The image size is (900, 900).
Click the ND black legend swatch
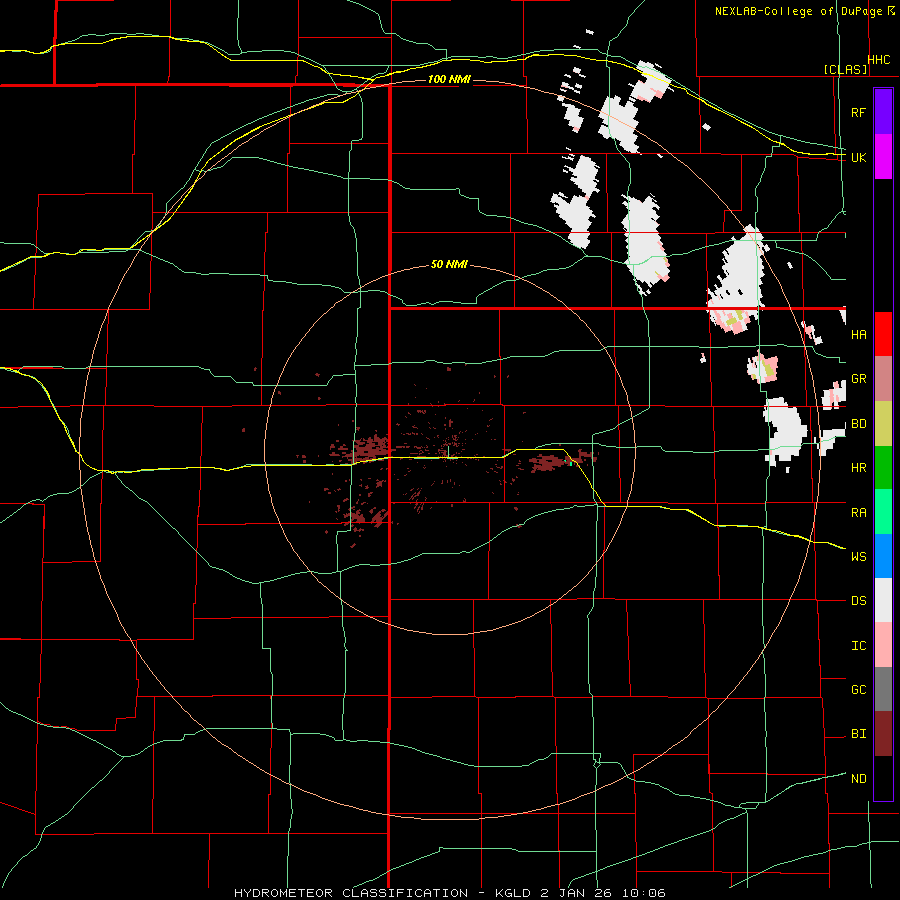(x=883, y=778)
